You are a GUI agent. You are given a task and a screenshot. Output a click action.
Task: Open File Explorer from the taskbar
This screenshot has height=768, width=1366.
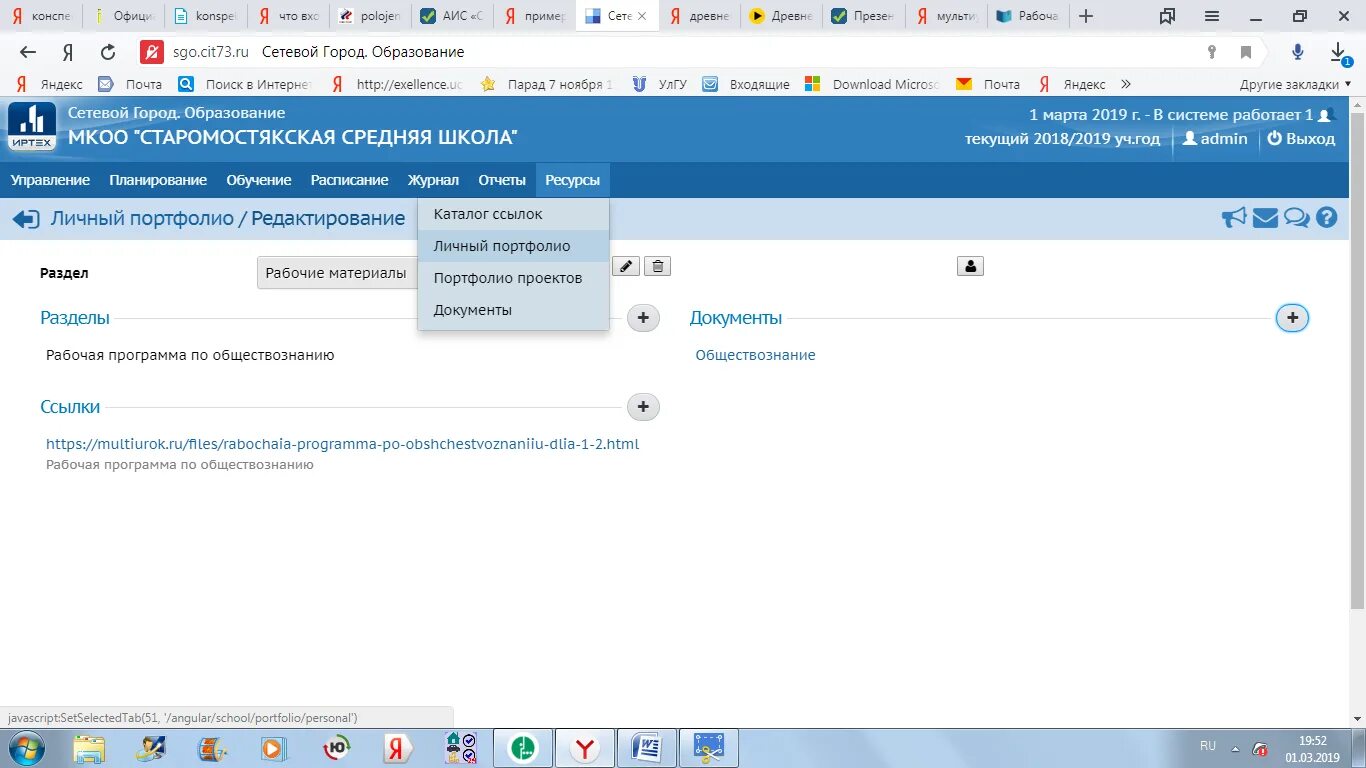(x=89, y=748)
